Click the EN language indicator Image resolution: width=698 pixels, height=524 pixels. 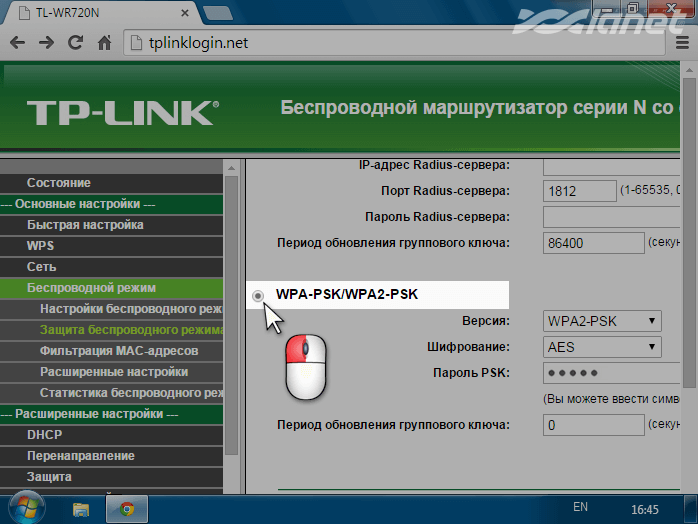pos(580,507)
